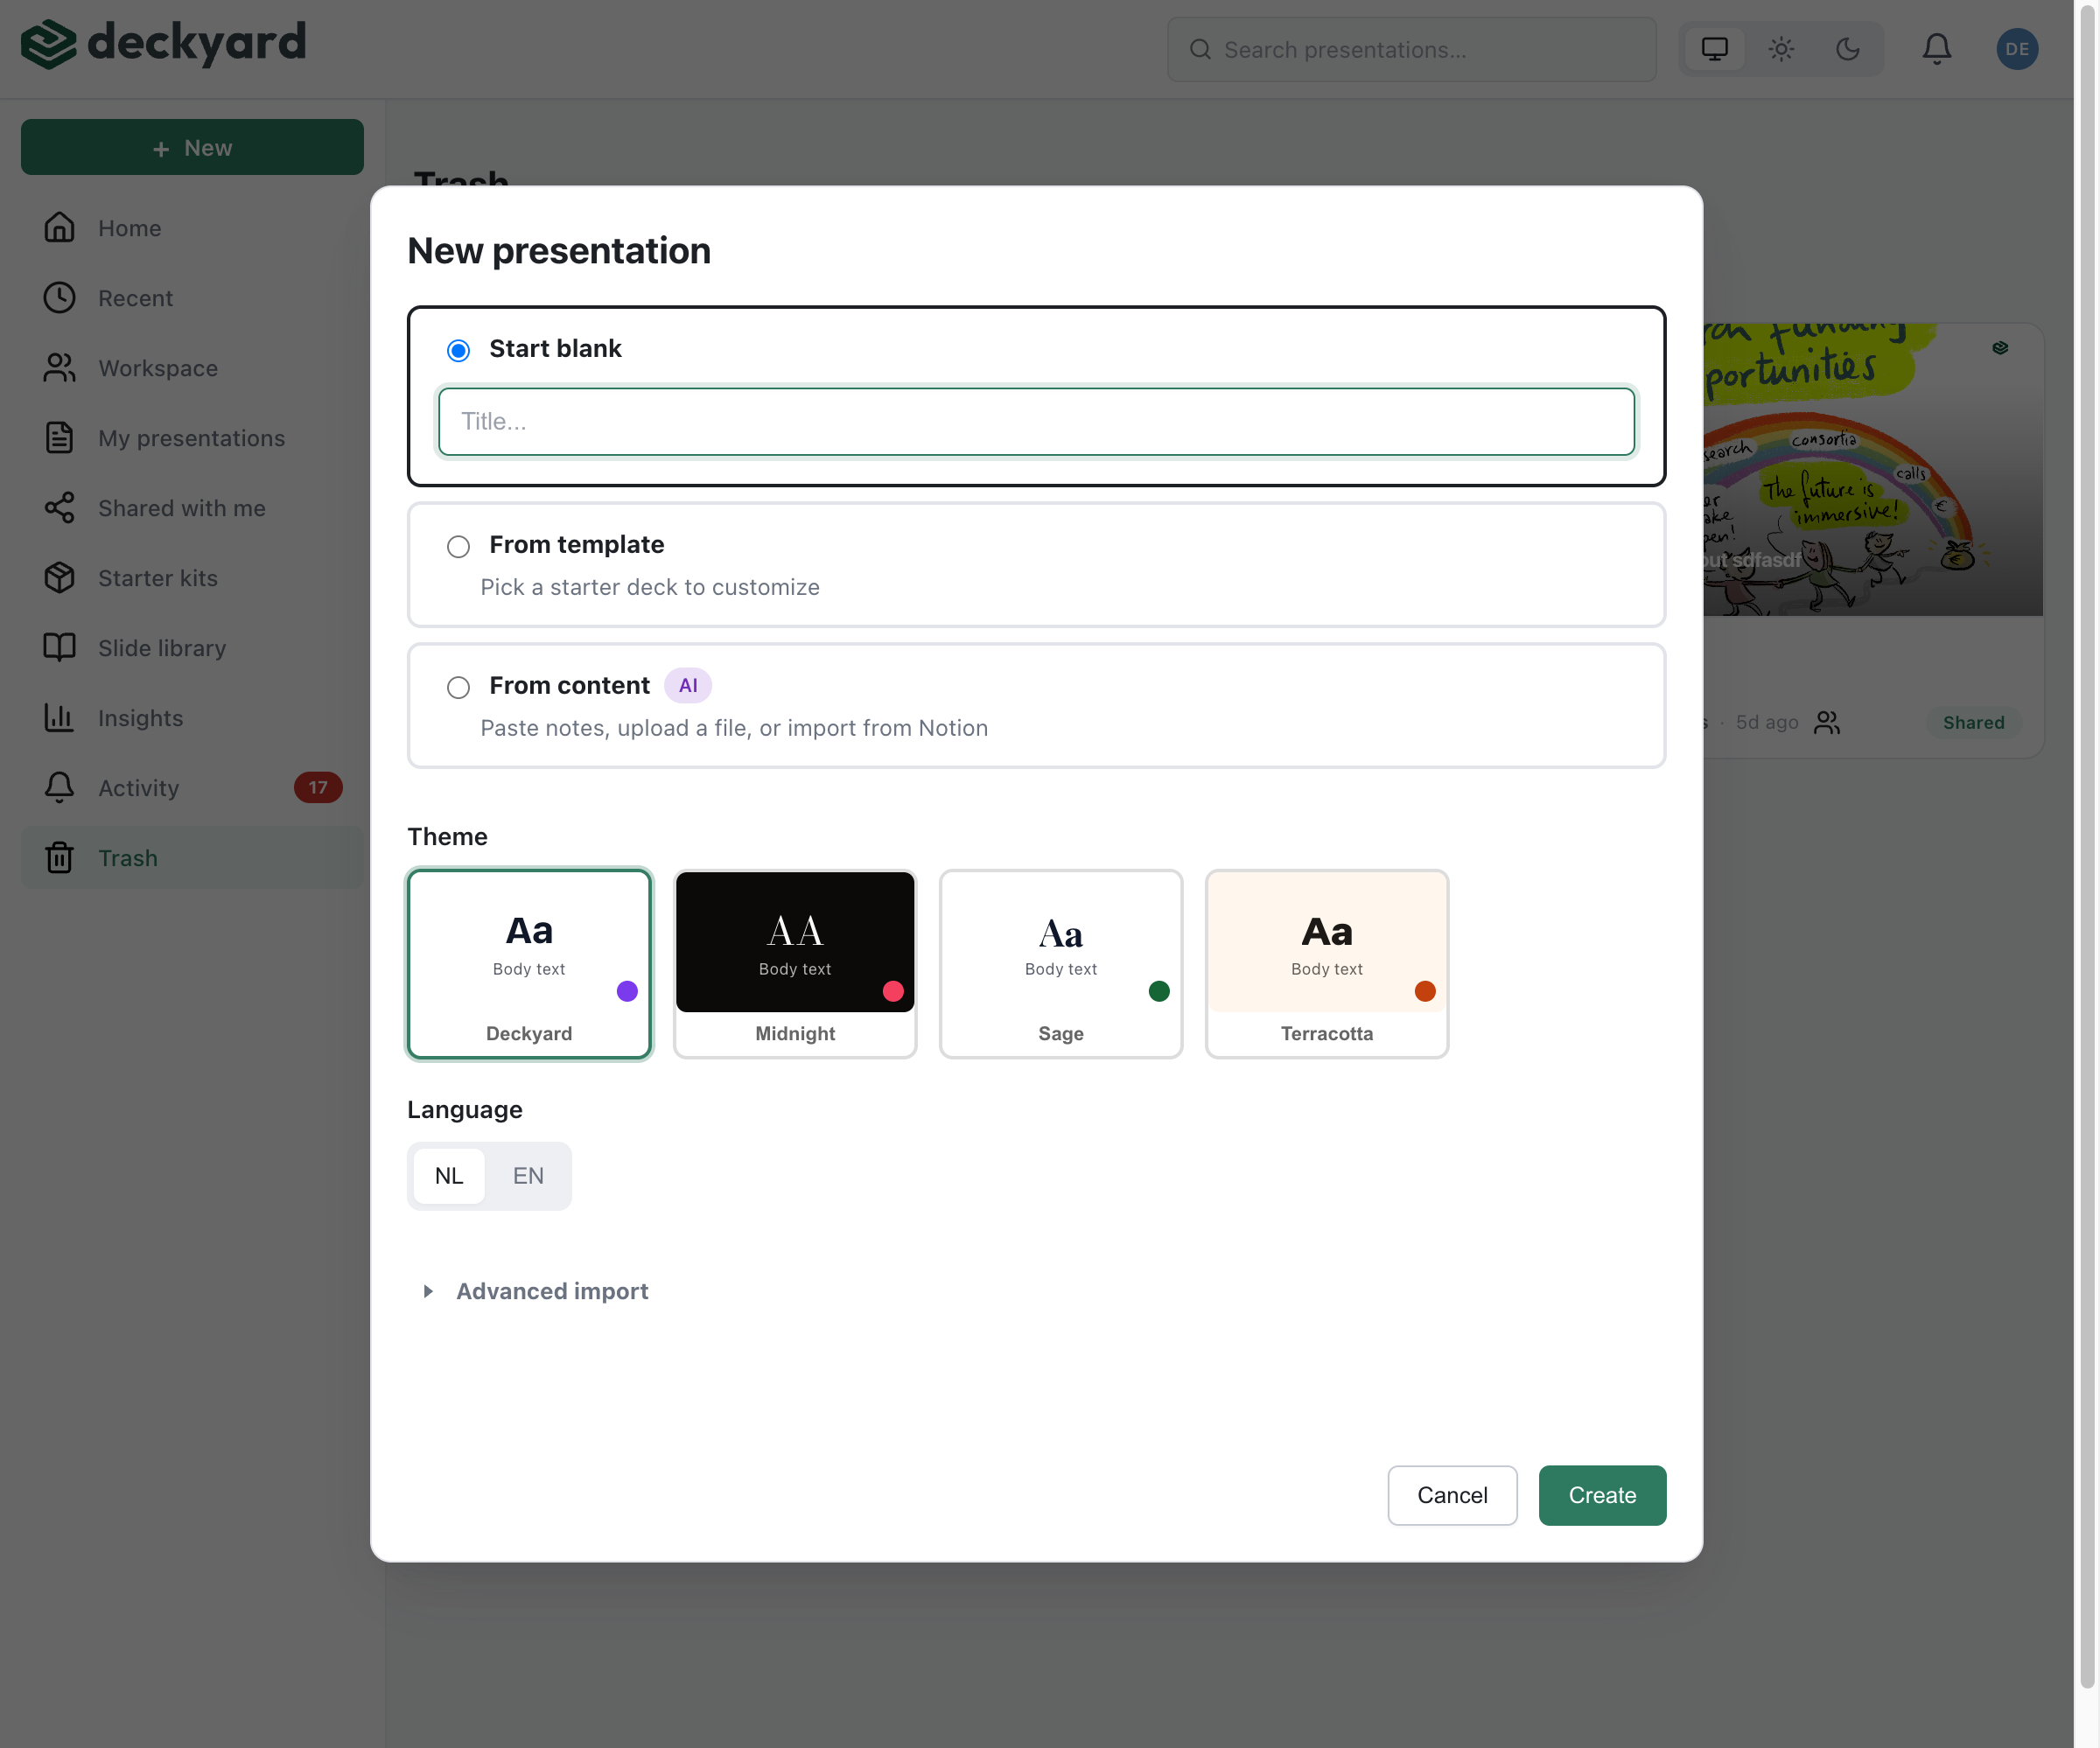The image size is (2100, 1748).
Task: Click the Insights bar chart icon
Action: point(59,718)
